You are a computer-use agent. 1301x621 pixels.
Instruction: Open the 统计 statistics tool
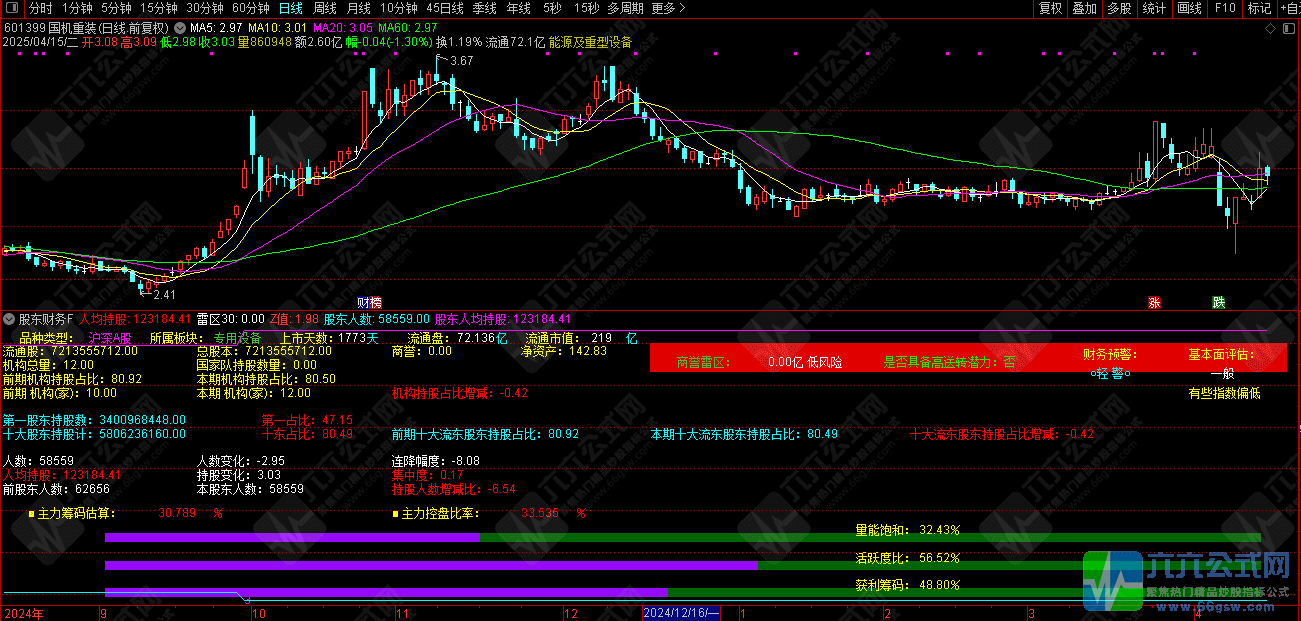click(x=1154, y=8)
